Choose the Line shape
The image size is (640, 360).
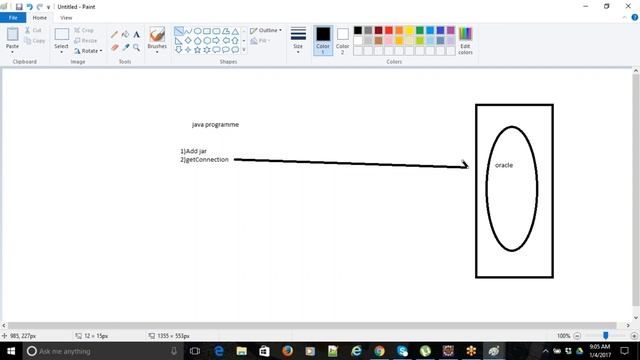(x=179, y=31)
